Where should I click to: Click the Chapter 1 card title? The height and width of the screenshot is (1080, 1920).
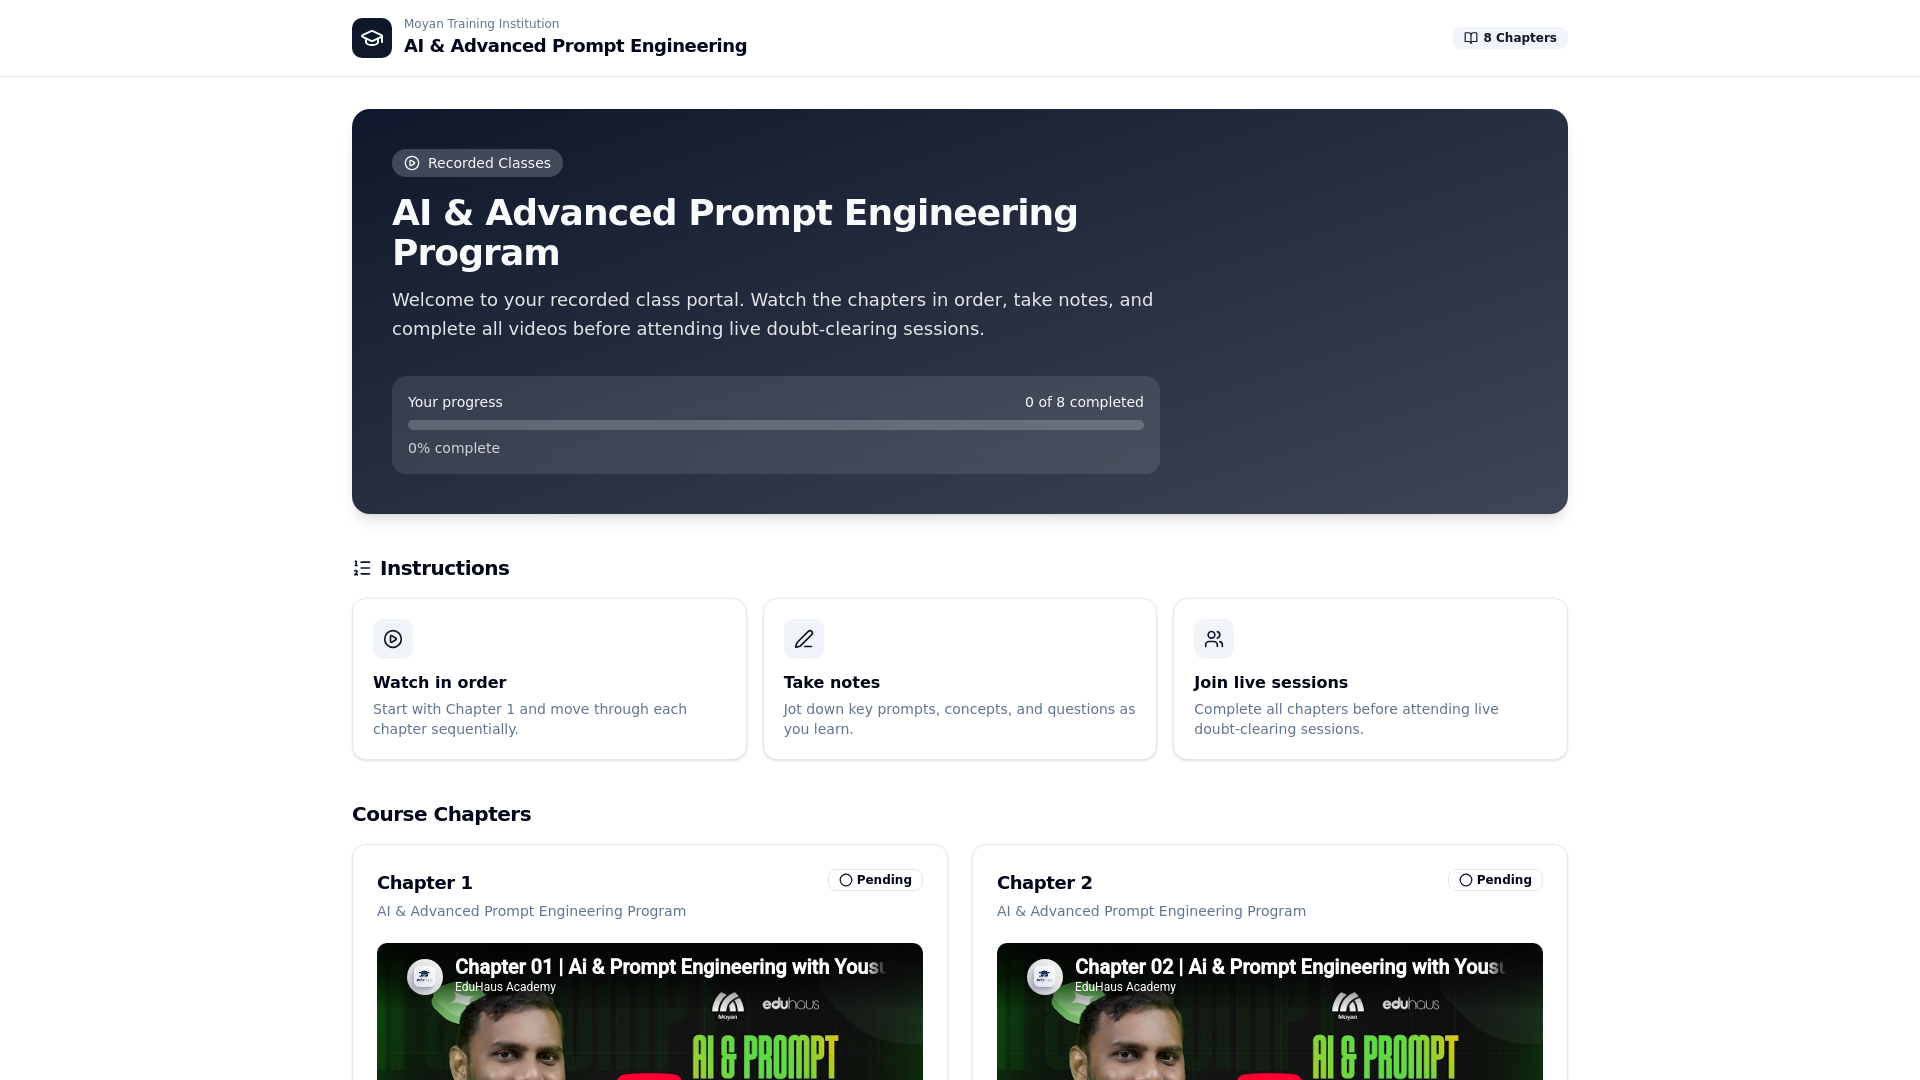pyautogui.click(x=425, y=883)
